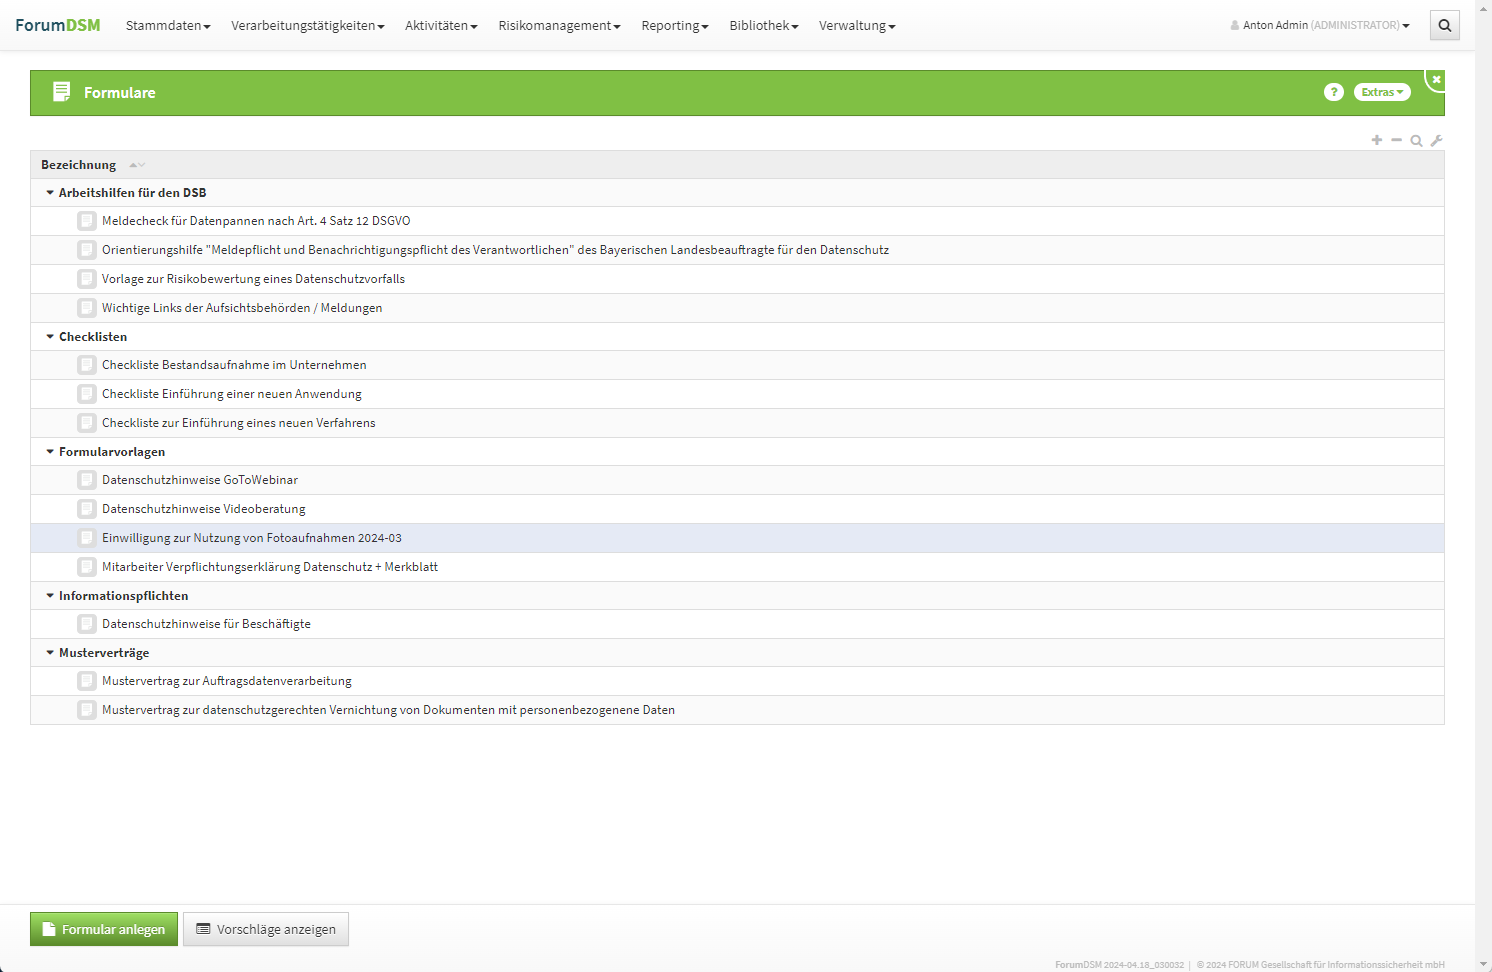Click Vorschläge anzeigen button
Viewport: 1492px width, 972px height.
[x=266, y=929]
